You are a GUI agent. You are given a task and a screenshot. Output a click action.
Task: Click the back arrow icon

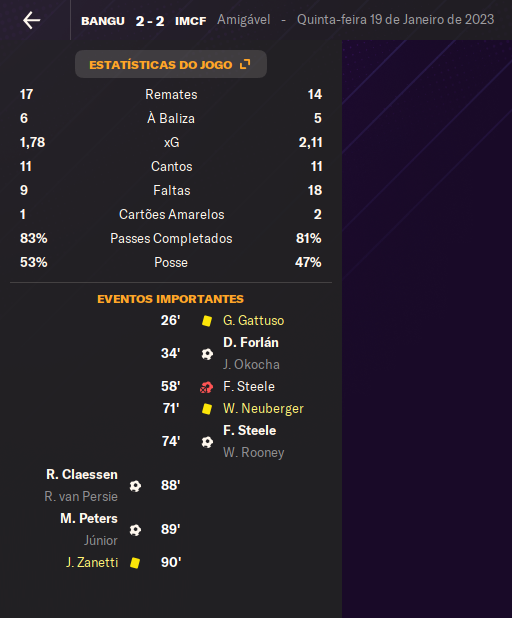pyautogui.click(x=32, y=20)
